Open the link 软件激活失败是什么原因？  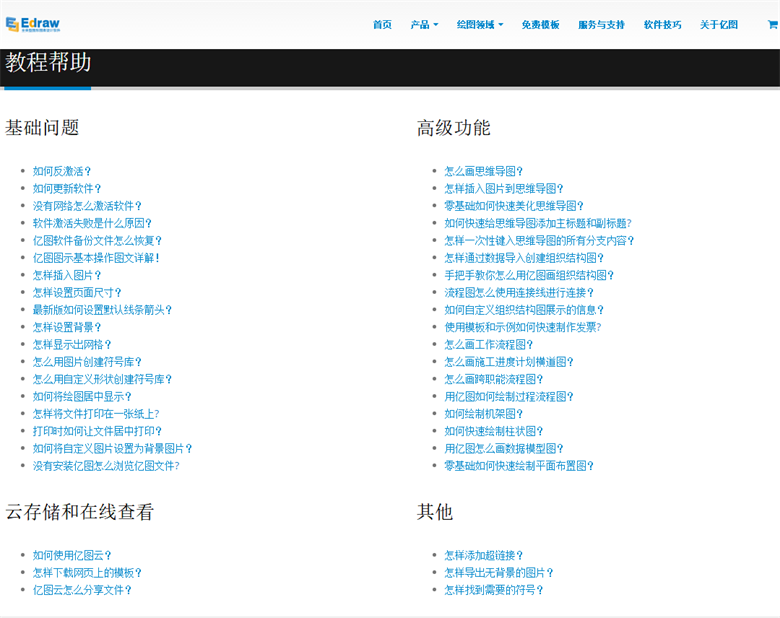click(93, 223)
